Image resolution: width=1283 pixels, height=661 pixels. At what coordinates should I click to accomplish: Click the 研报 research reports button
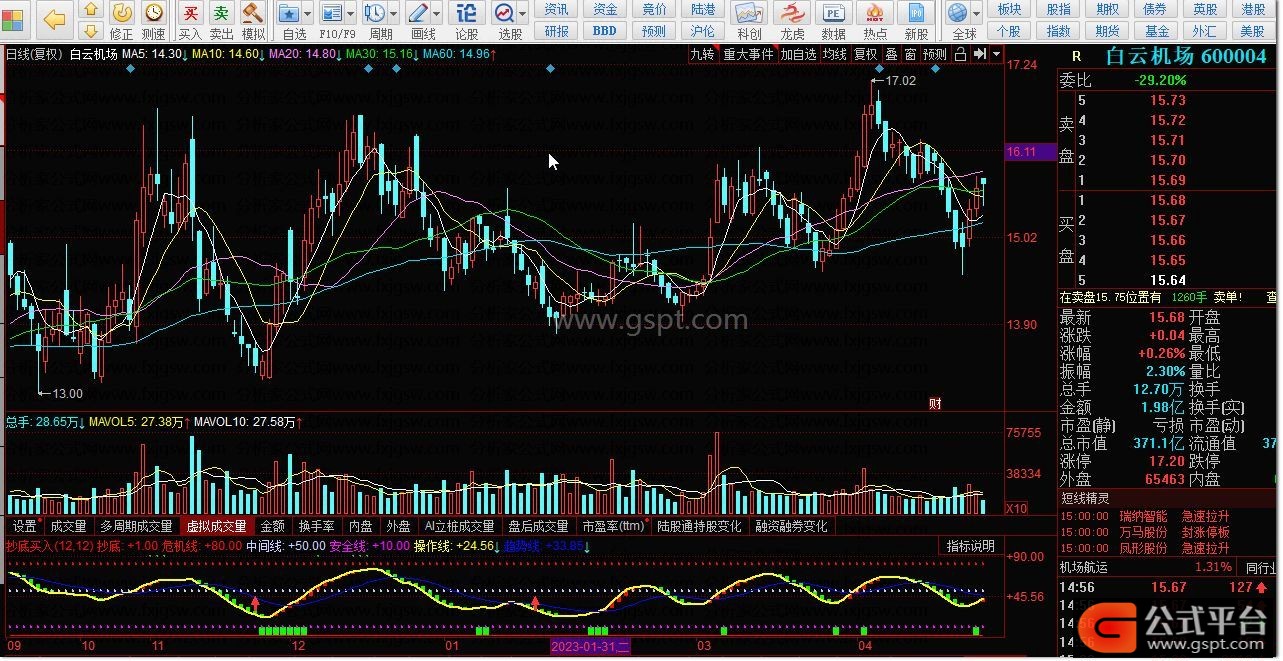click(557, 31)
